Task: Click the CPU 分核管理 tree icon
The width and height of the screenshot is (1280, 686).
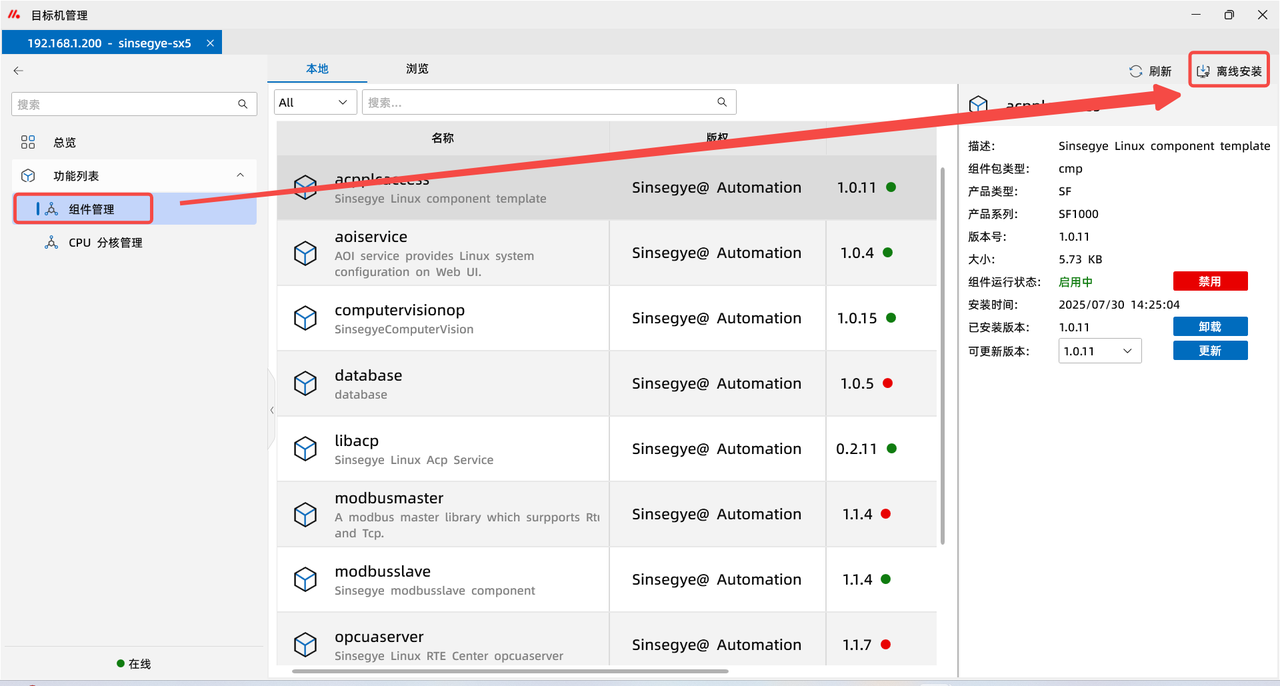Action: (x=51, y=243)
